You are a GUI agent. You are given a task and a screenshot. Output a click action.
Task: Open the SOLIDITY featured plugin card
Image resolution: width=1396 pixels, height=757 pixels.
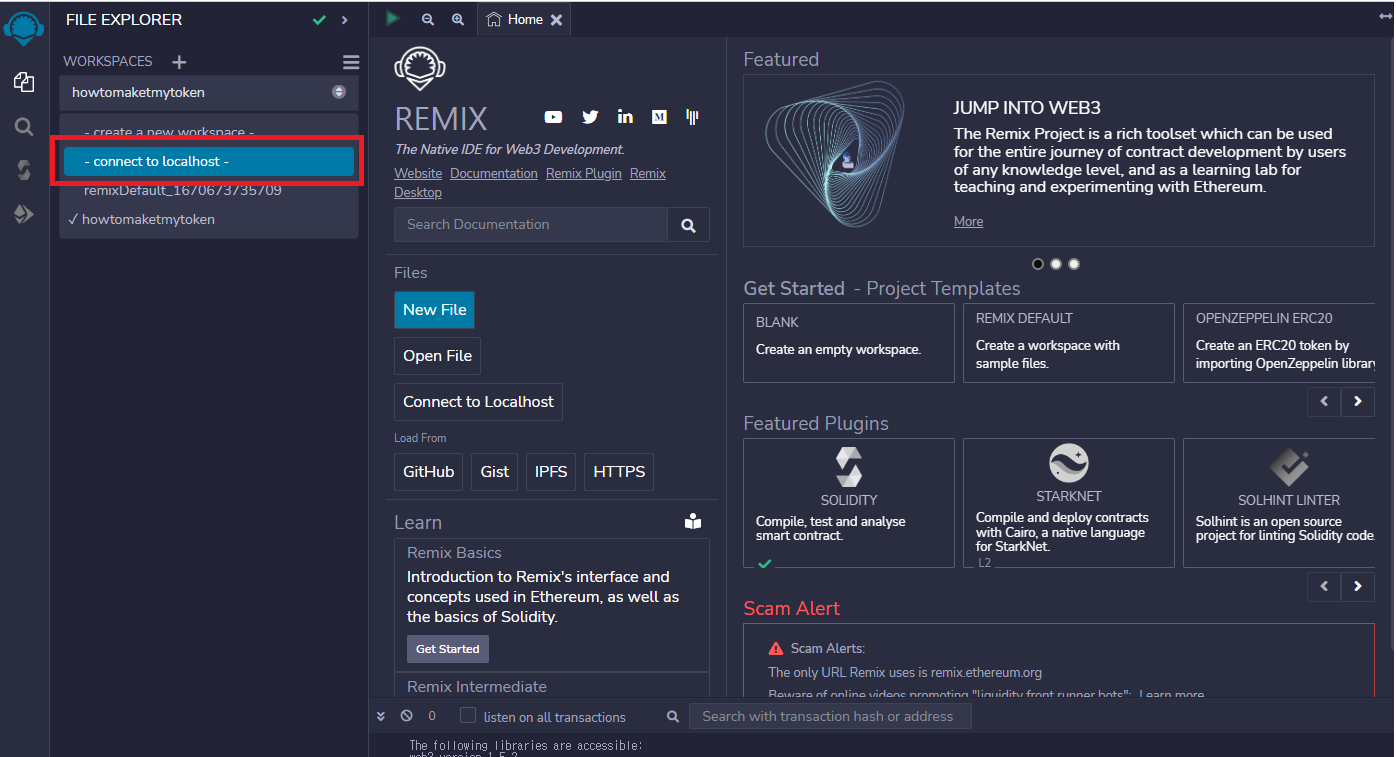pyautogui.click(x=849, y=503)
